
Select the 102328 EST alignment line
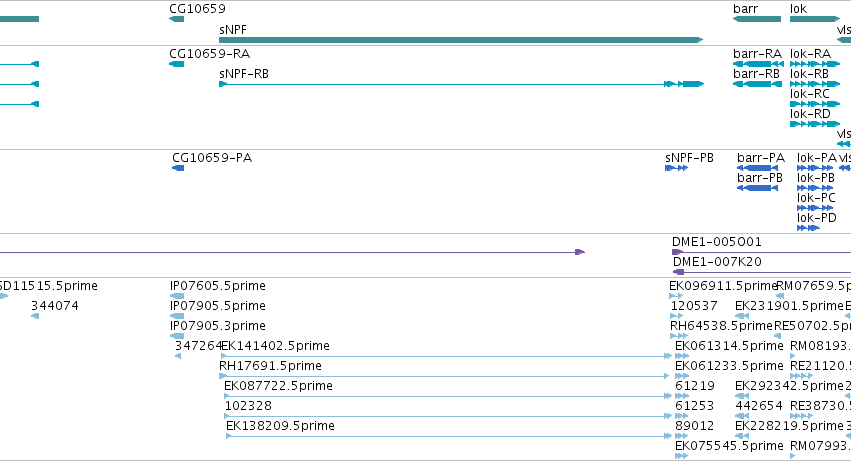pos(448,416)
